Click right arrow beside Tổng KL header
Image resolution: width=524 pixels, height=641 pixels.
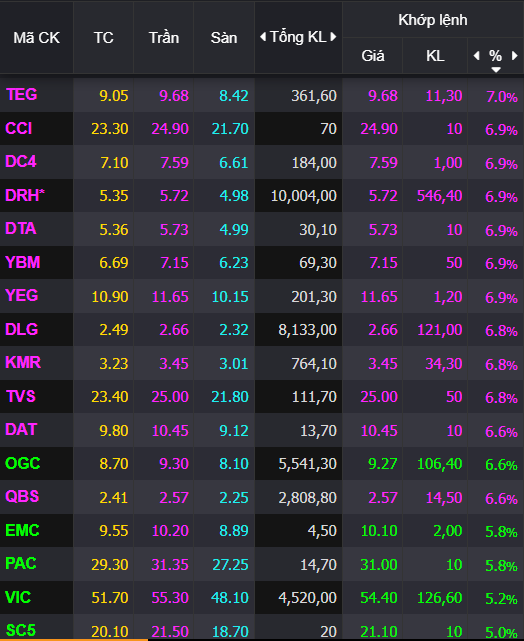click(x=333, y=37)
